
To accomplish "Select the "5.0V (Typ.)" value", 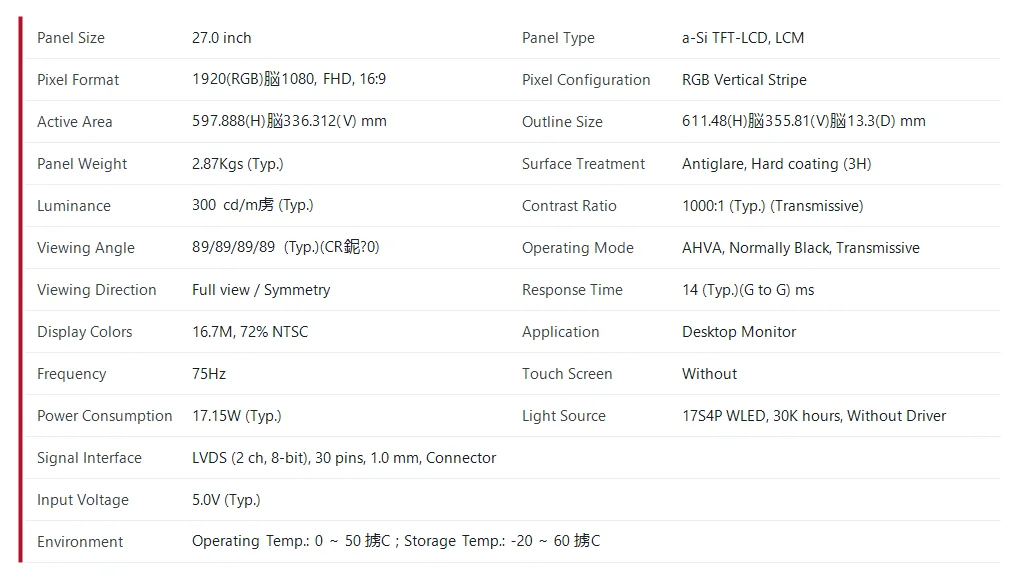I will tap(226, 500).
